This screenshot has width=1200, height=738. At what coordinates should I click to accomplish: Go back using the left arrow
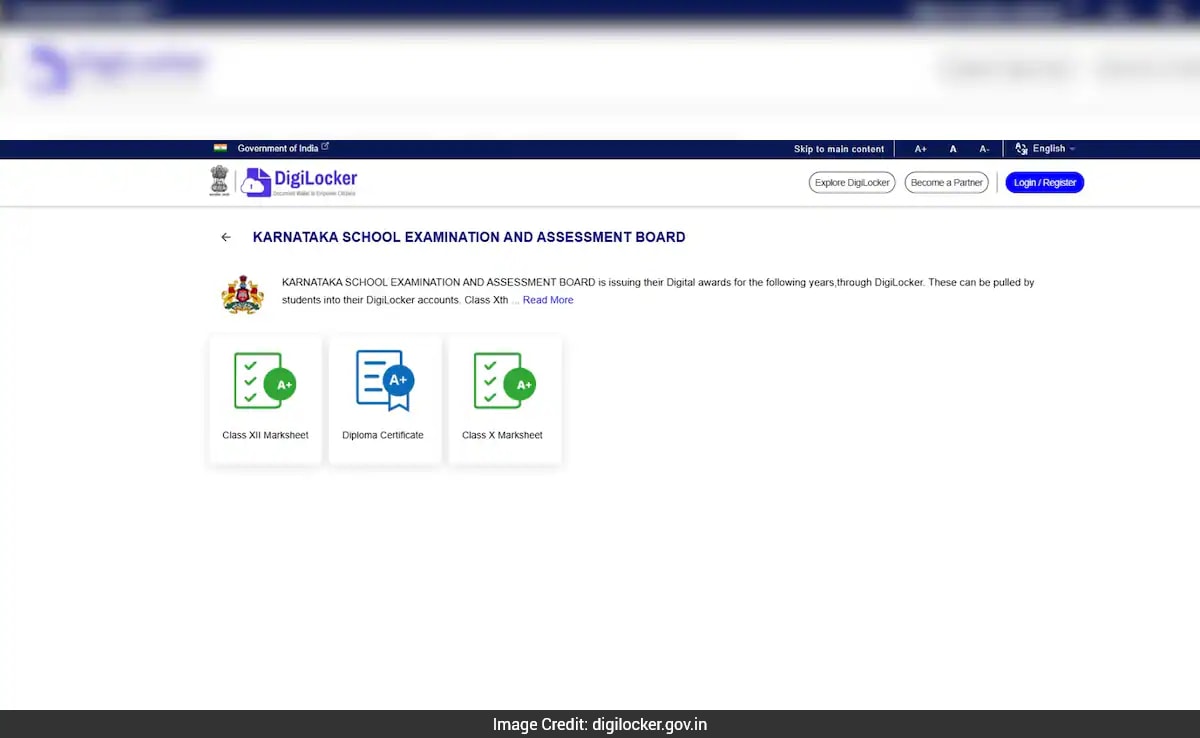(x=226, y=238)
